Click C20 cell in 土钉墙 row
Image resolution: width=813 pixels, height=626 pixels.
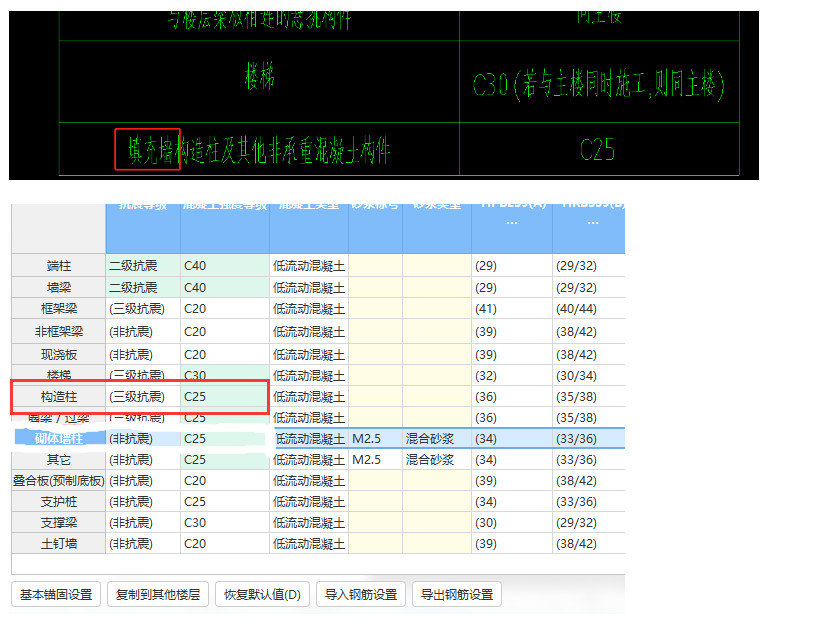225,544
